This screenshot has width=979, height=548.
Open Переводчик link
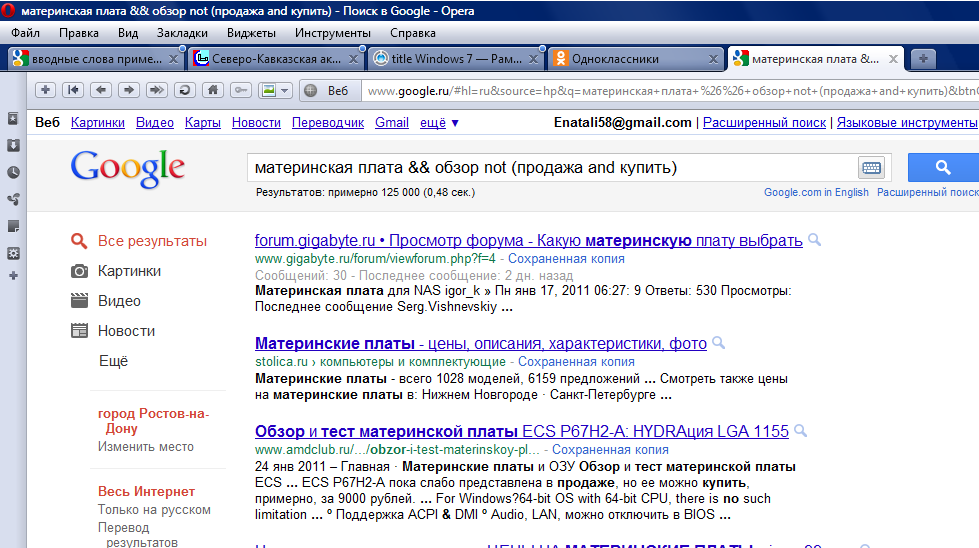click(x=328, y=122)
